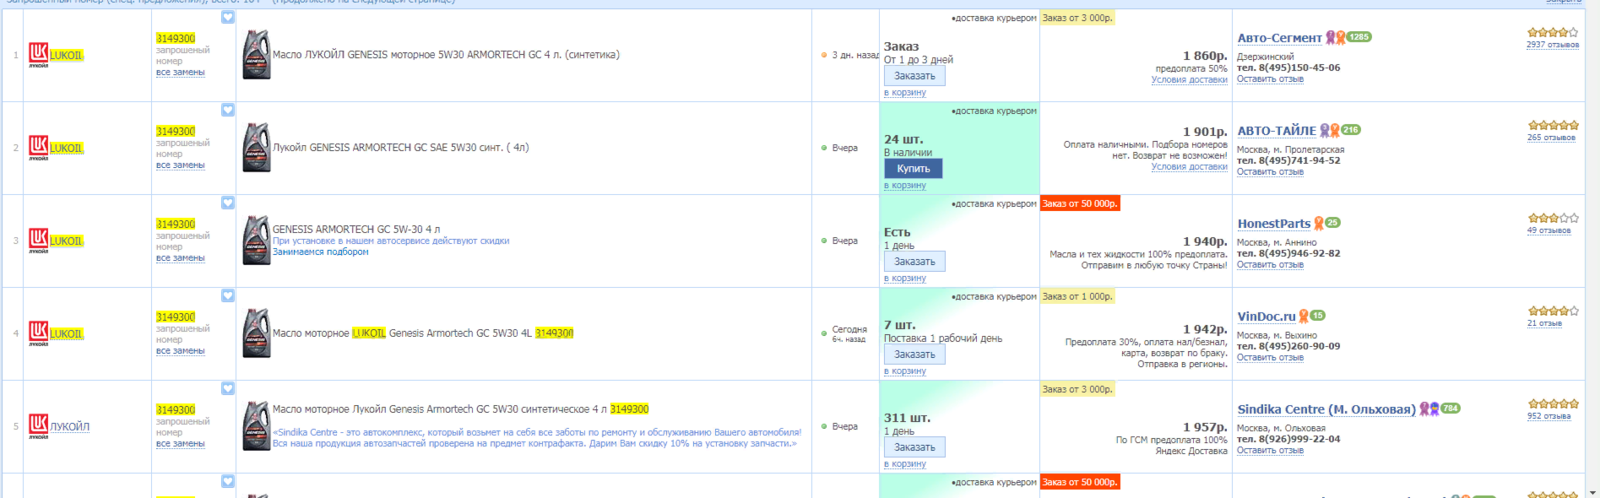
Task: Click Заказать button in Sindika Centre row
Action: point(914,448)
